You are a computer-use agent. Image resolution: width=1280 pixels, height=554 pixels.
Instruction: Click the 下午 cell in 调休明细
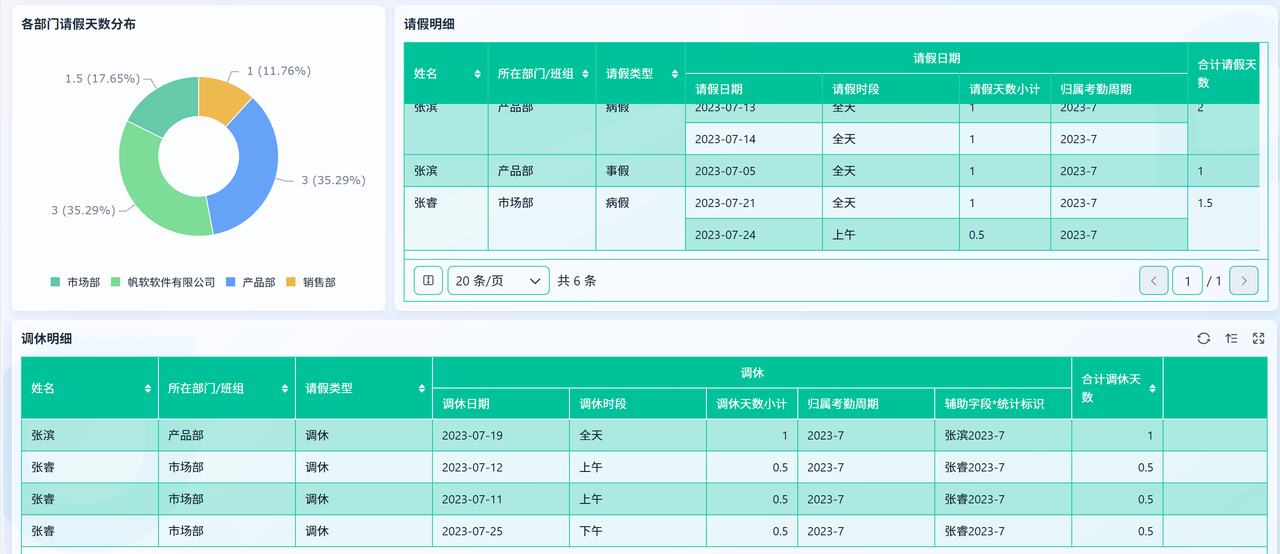[x=638, y=531]
